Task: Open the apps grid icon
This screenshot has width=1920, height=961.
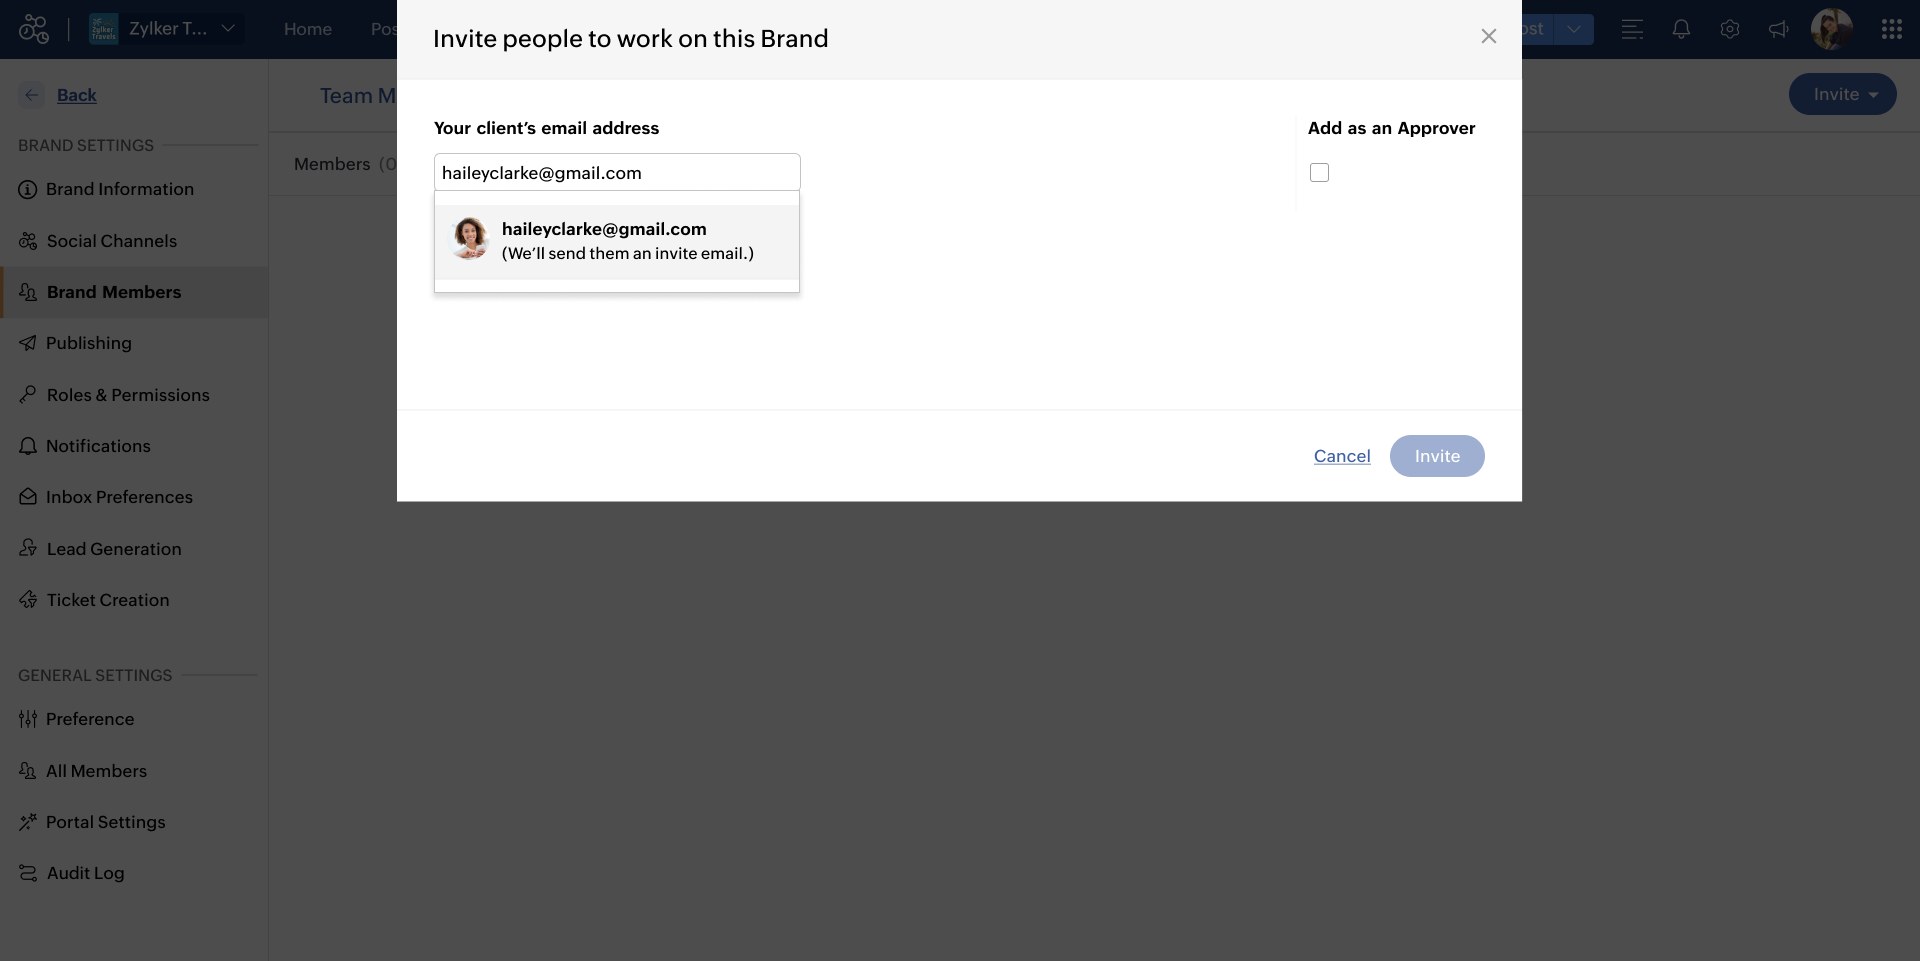Action: (1891, 29)
